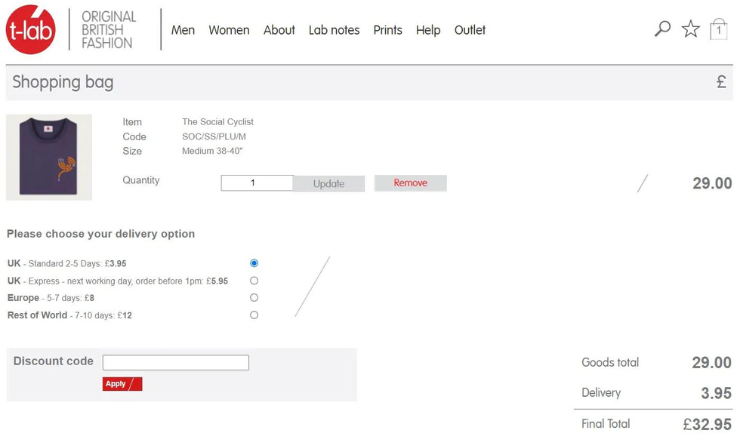The width and height of the screenshot is (740, 448).
Task: Click the 'Rest of World - 7-10 days: £12' label
Action: 69,315
